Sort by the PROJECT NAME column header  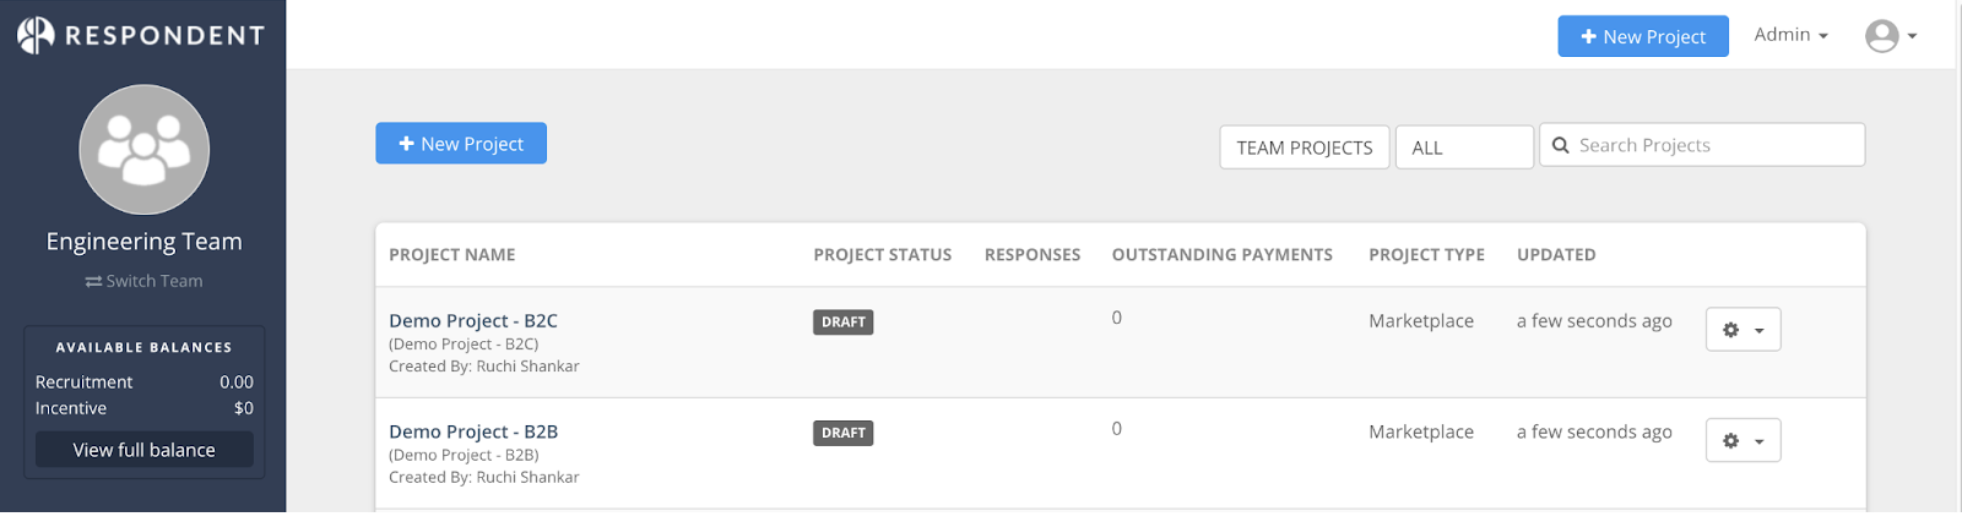[452, 255]
